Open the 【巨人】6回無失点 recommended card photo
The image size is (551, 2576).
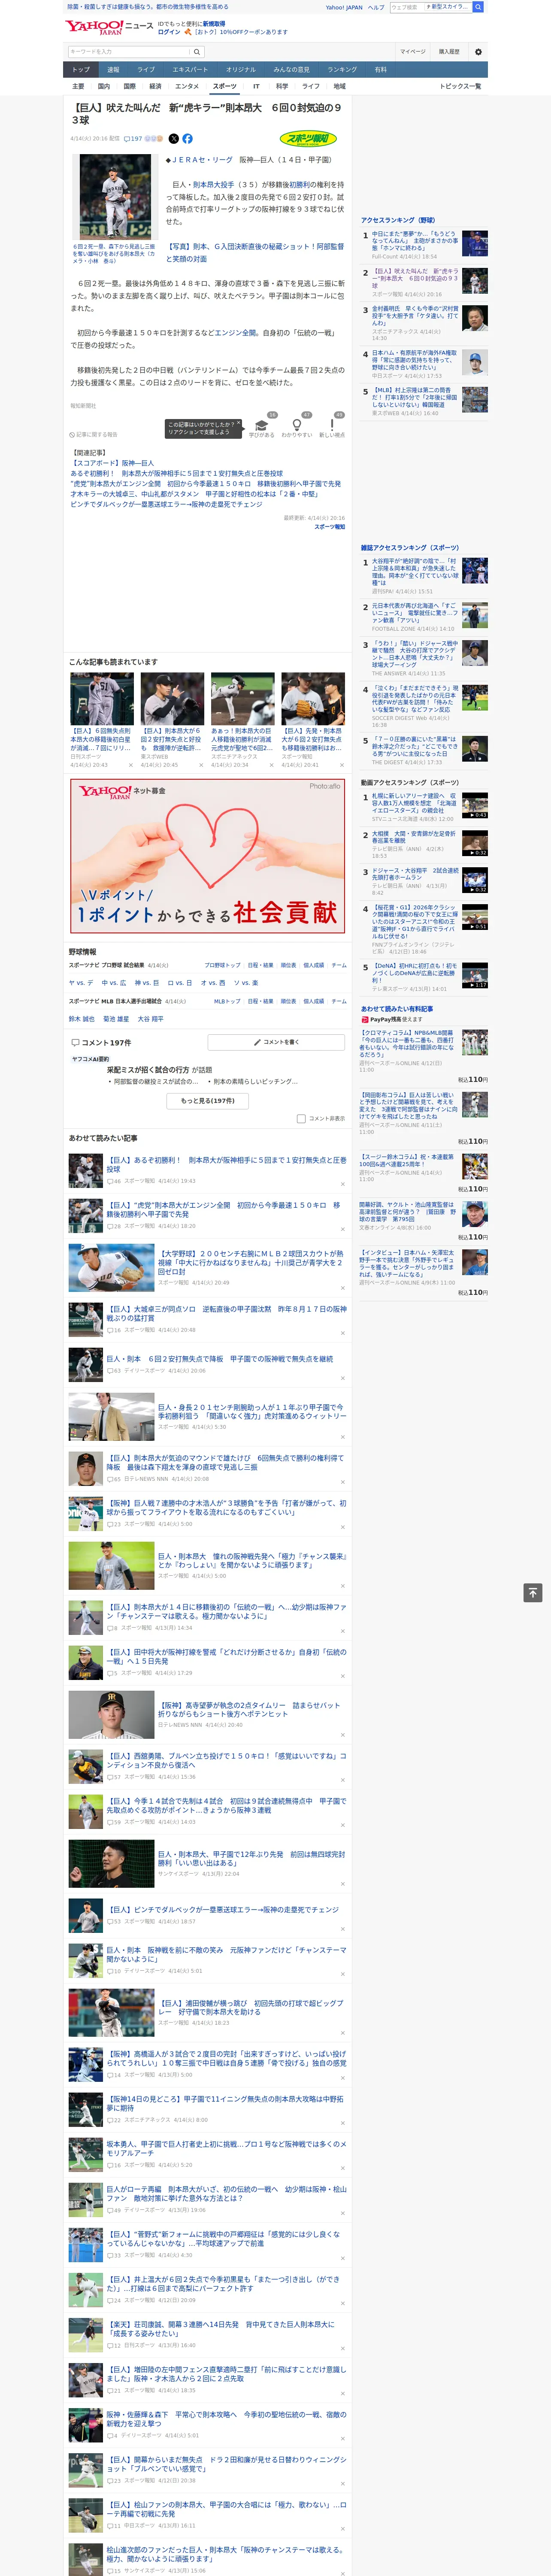click(102, 699)
